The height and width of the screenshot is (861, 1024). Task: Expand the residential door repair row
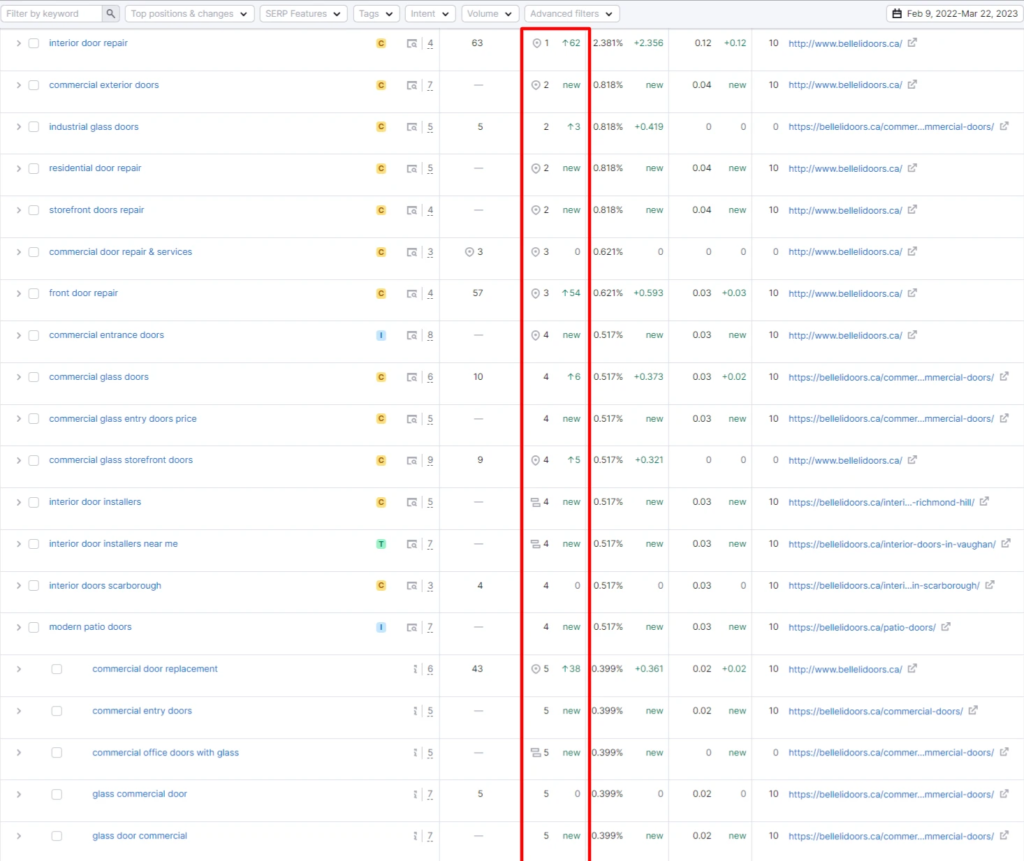(x=18, y=169)
